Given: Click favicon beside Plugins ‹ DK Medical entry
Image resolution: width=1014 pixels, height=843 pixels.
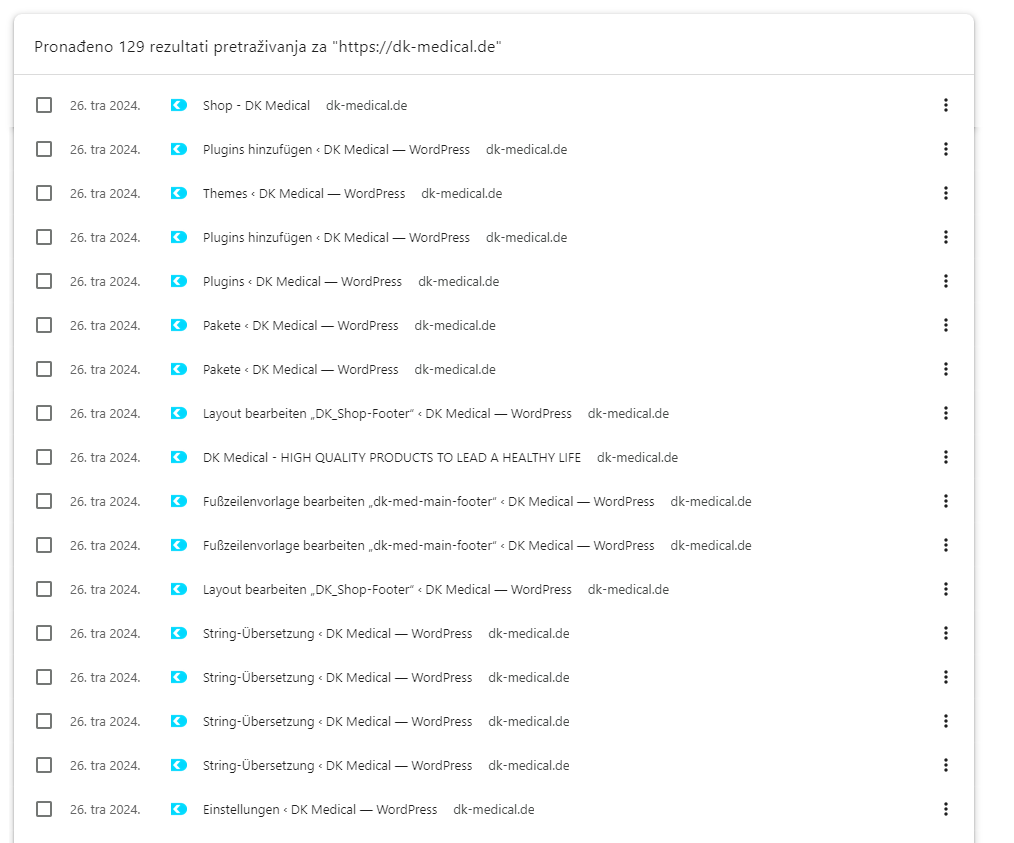Looking at the screenshot, I should tap(178, 281).
